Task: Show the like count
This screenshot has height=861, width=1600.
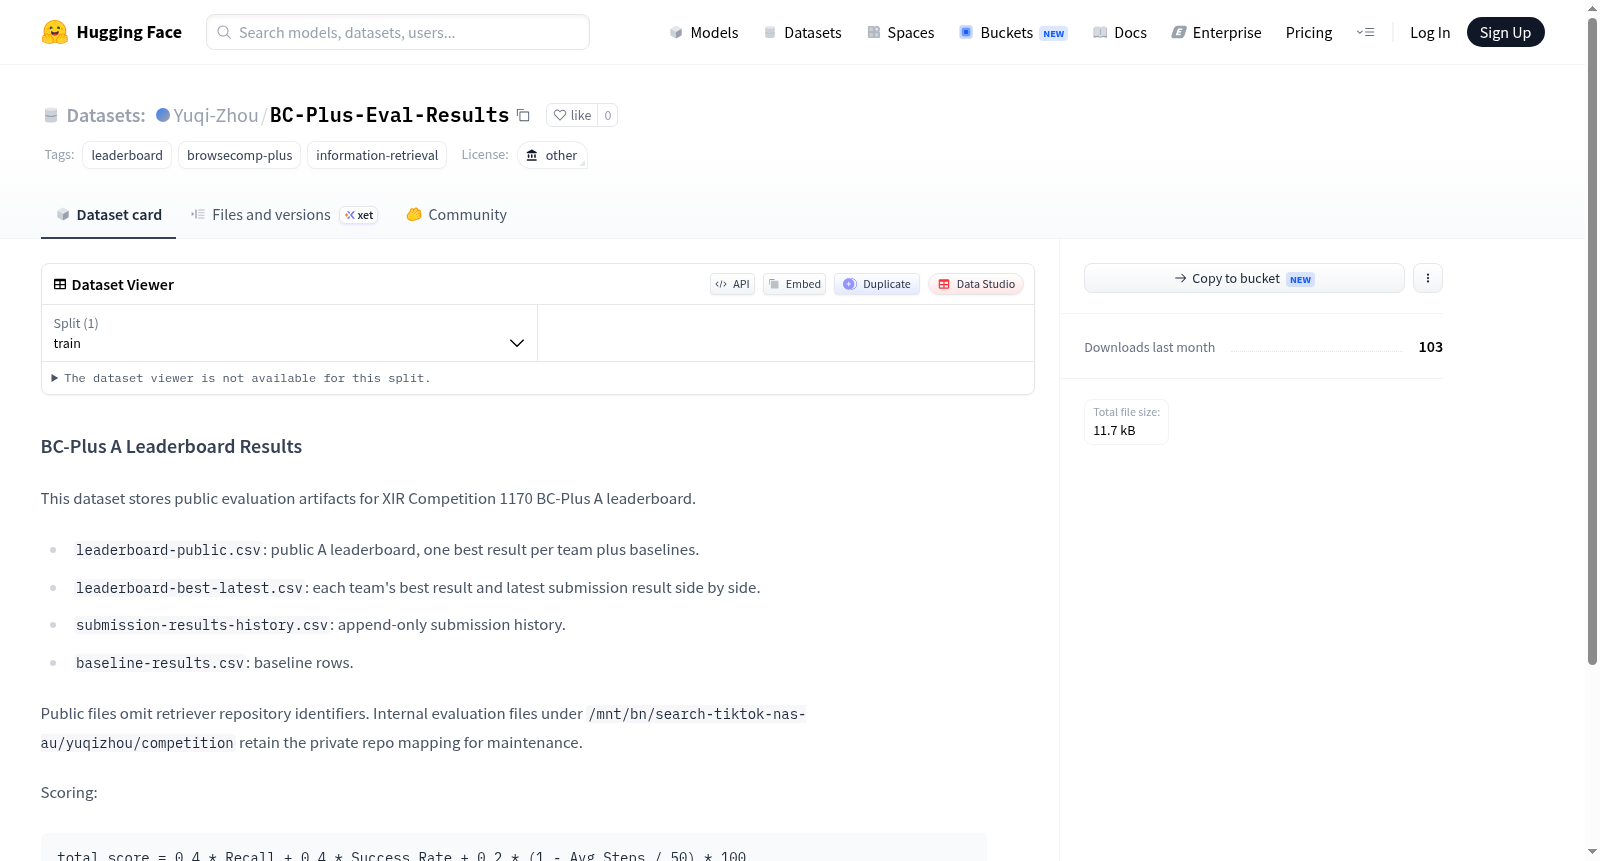Action: (x=608, y=115)
